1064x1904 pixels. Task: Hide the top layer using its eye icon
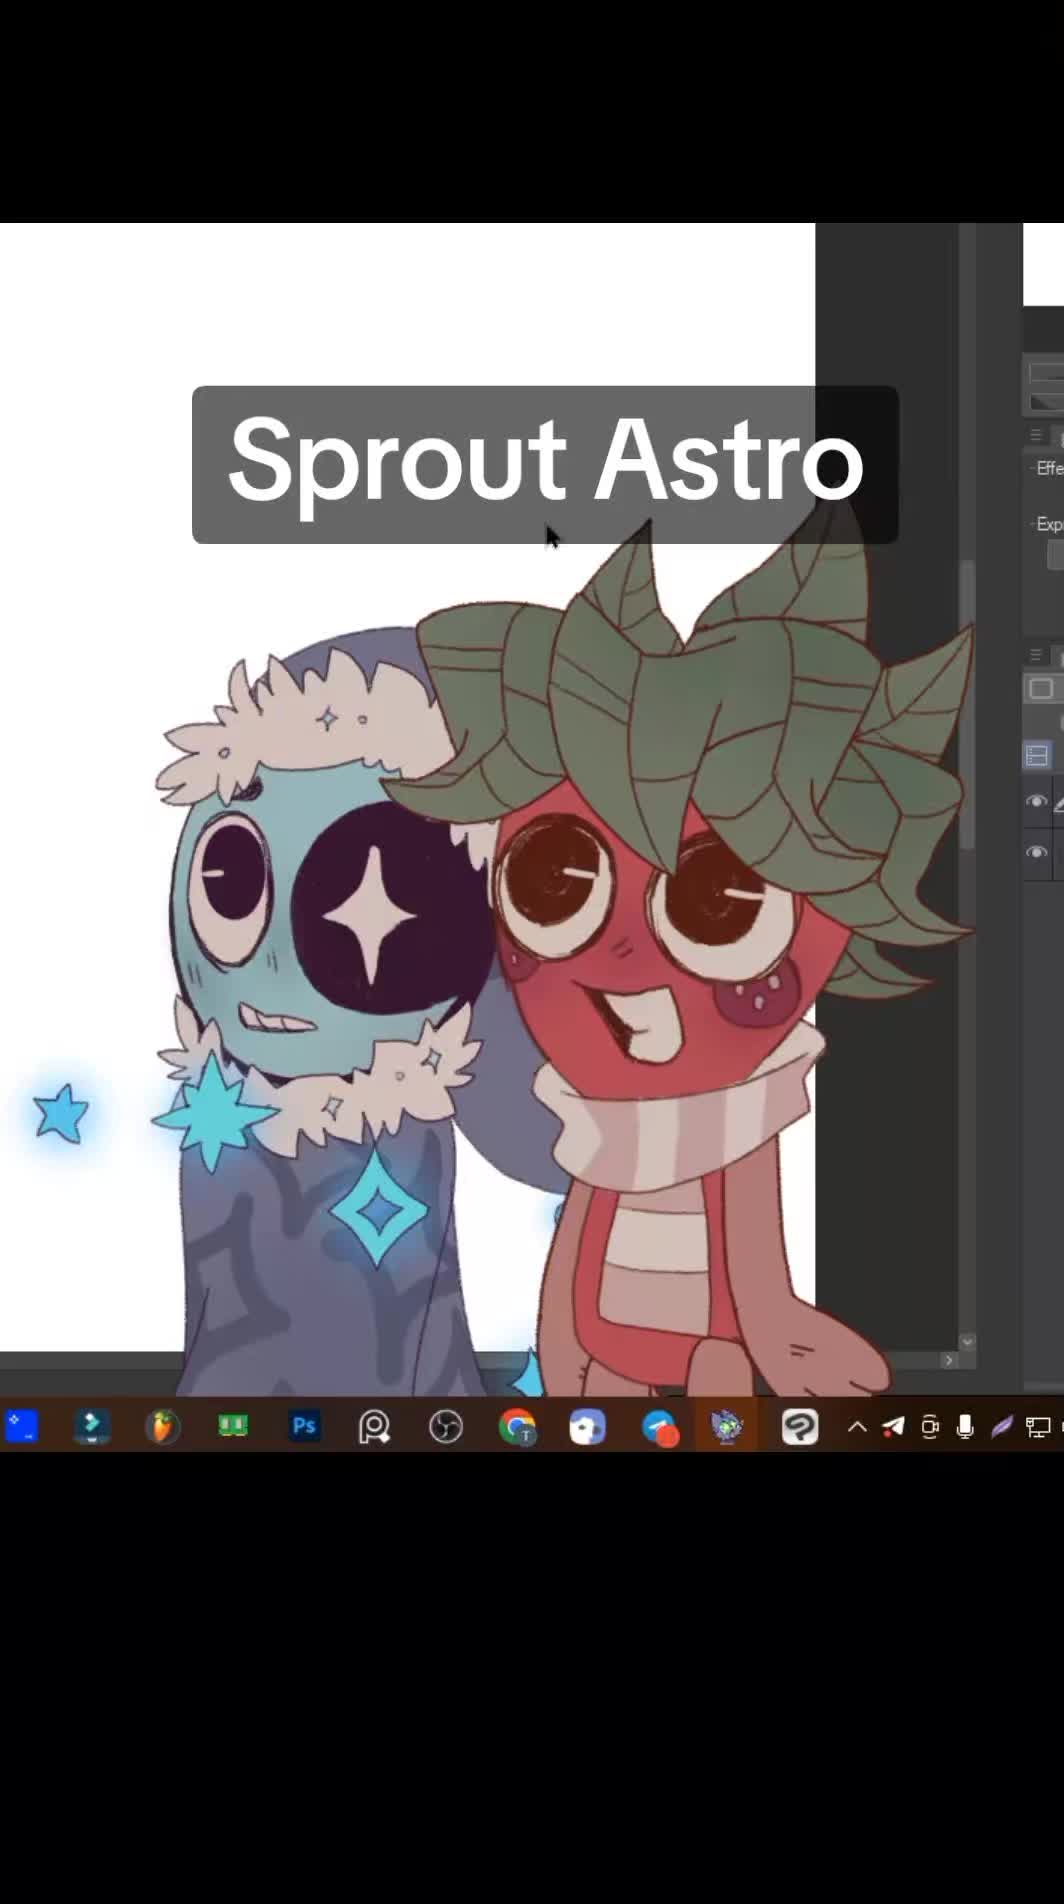coord(1036,802)
